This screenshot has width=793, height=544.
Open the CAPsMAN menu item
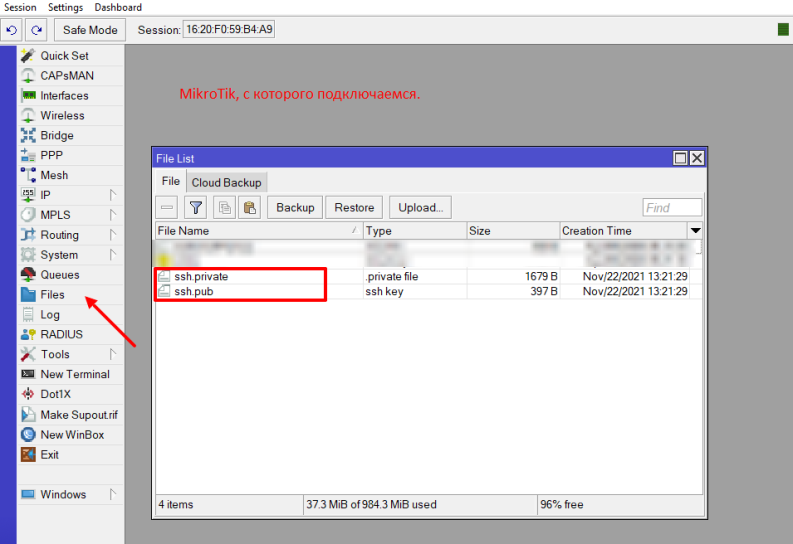tap(71, 75)
